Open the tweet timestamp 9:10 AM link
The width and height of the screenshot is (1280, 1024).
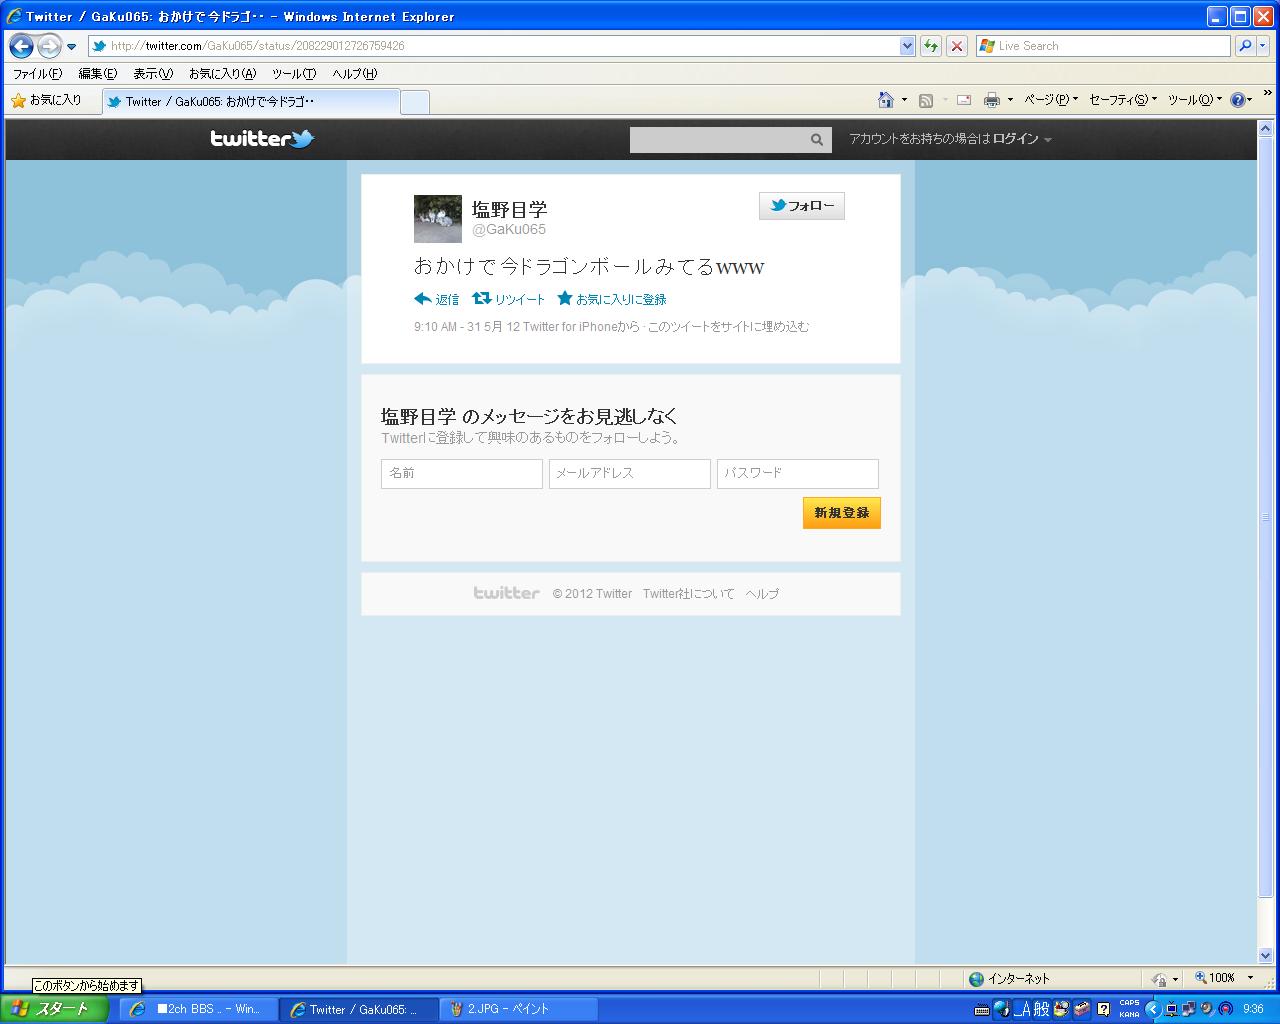click(466, 327)
